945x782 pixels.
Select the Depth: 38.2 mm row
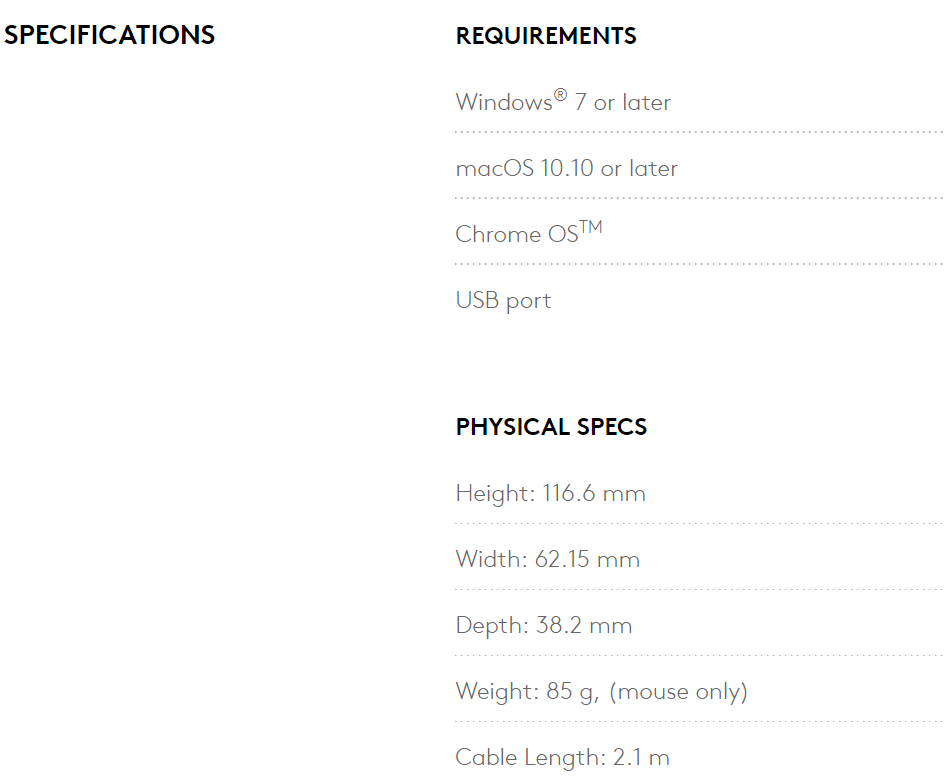click(543, 625)
